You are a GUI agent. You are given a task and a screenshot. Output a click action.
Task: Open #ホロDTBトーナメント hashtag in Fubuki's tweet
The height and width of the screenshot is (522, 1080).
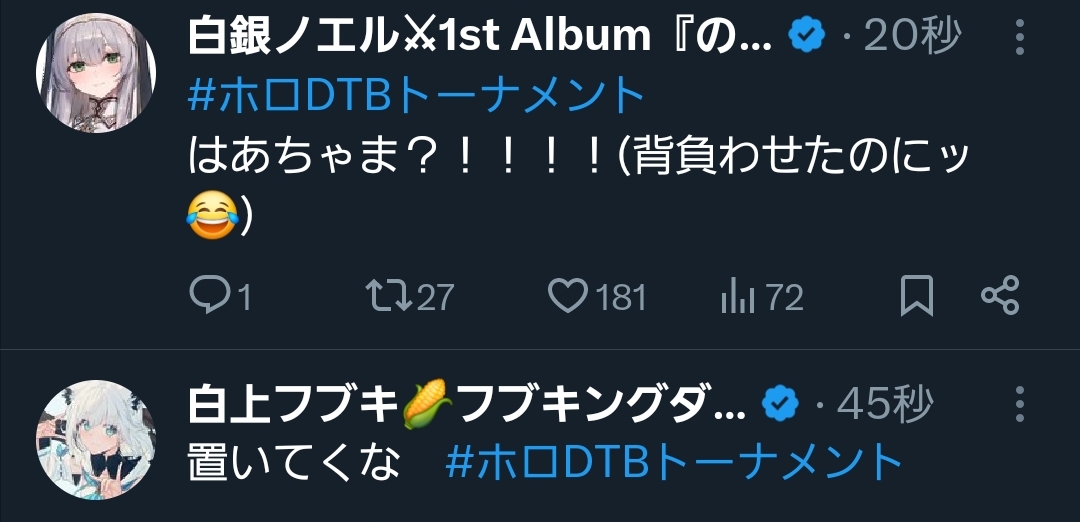tap(674, 463)
